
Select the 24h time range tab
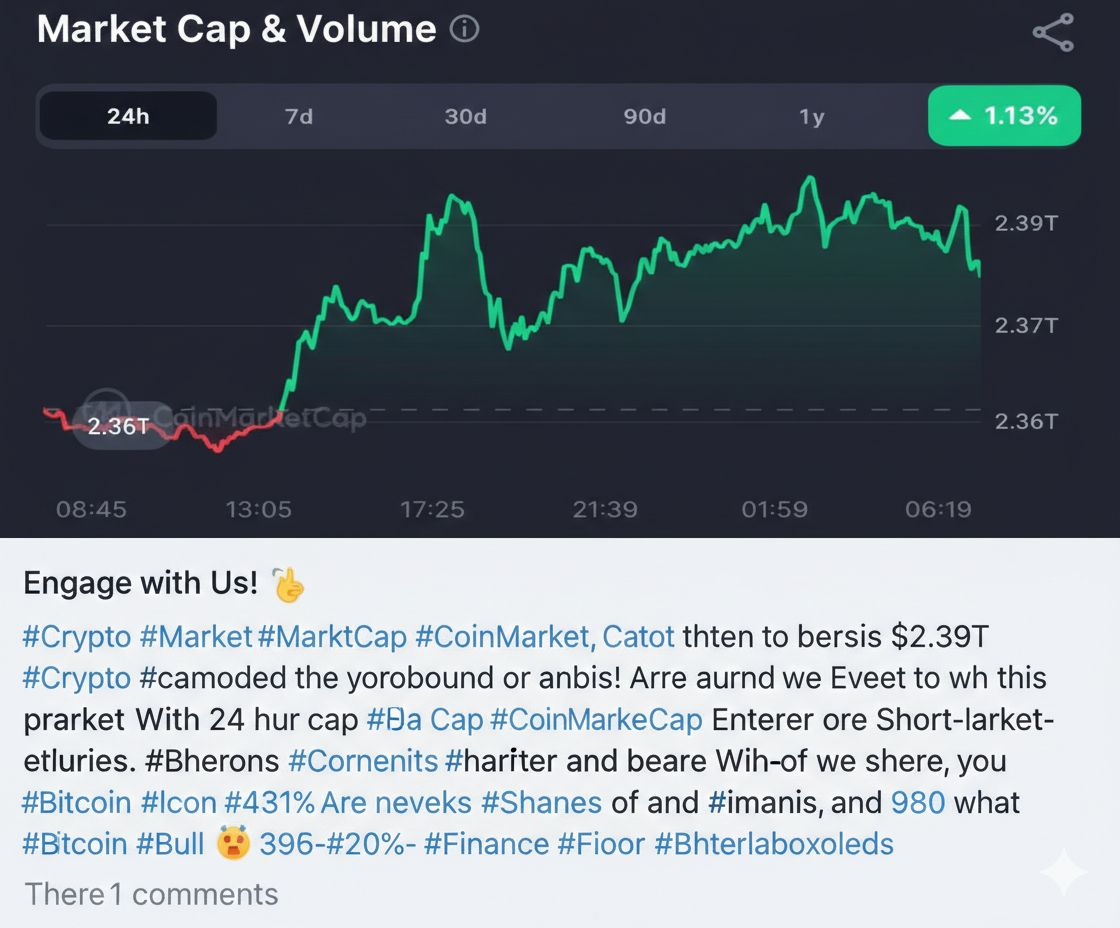click(x=128, y=116)
